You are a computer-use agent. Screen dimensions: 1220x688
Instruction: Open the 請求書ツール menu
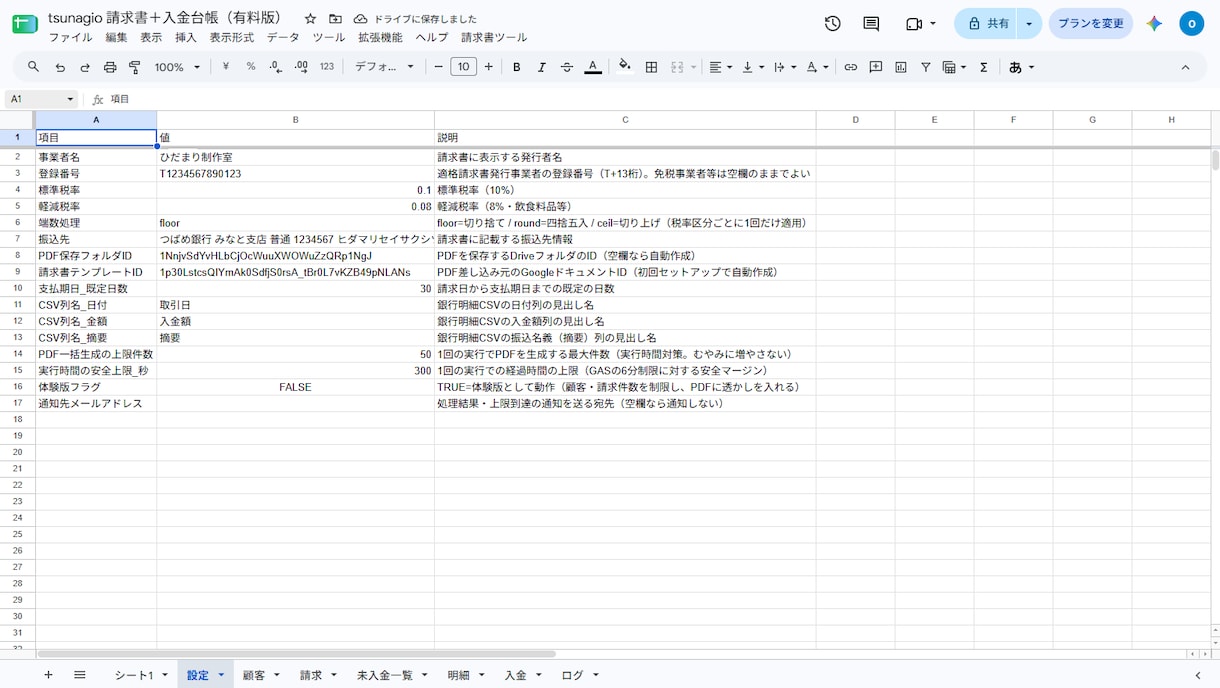coord(494,37)
